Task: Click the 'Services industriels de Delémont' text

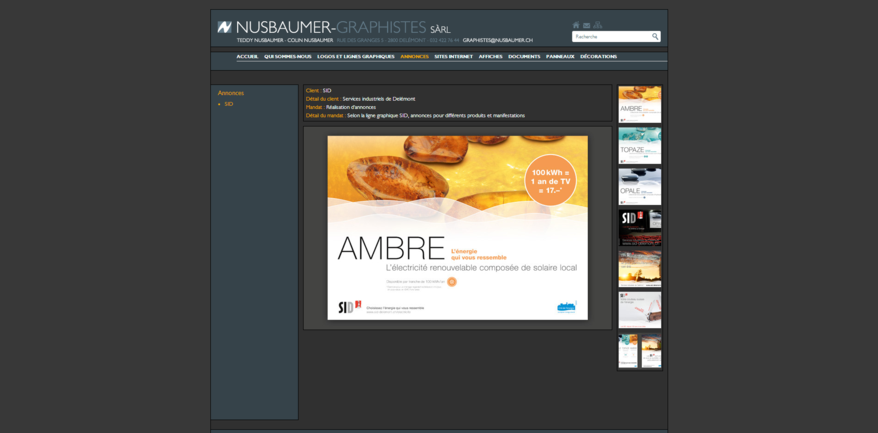Action: pos(379,99)
